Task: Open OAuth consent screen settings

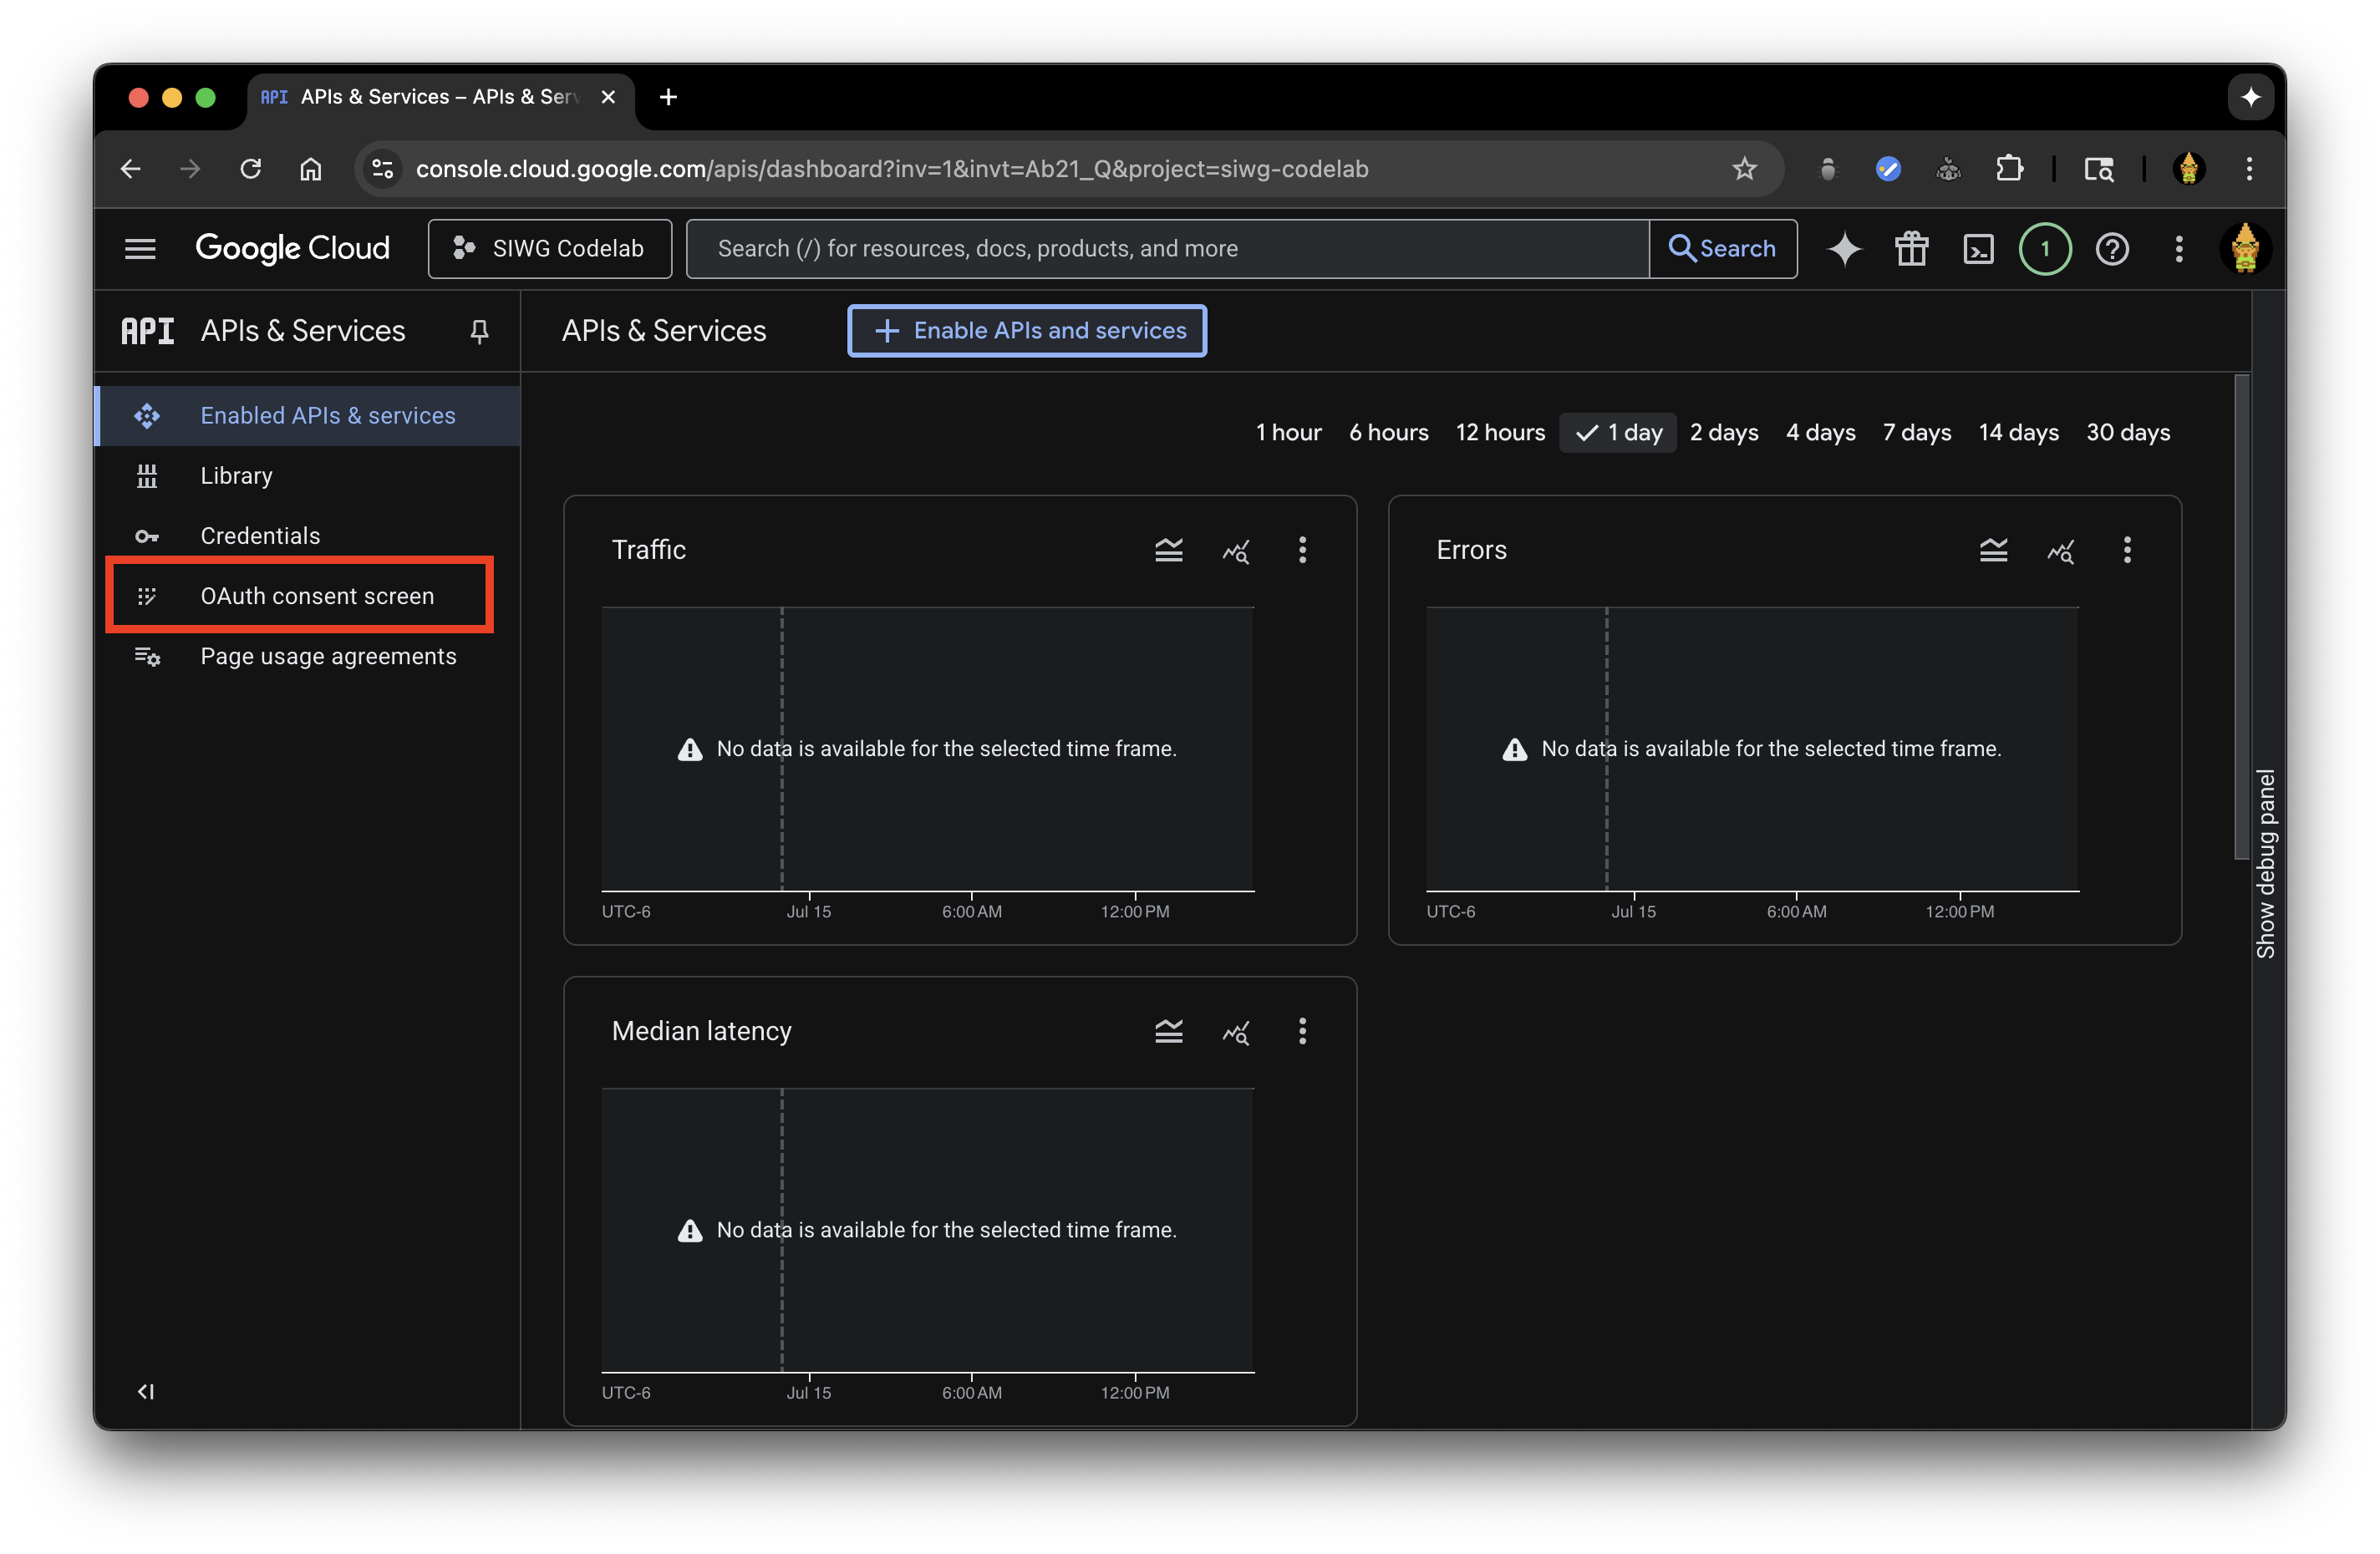Action: 316,595
